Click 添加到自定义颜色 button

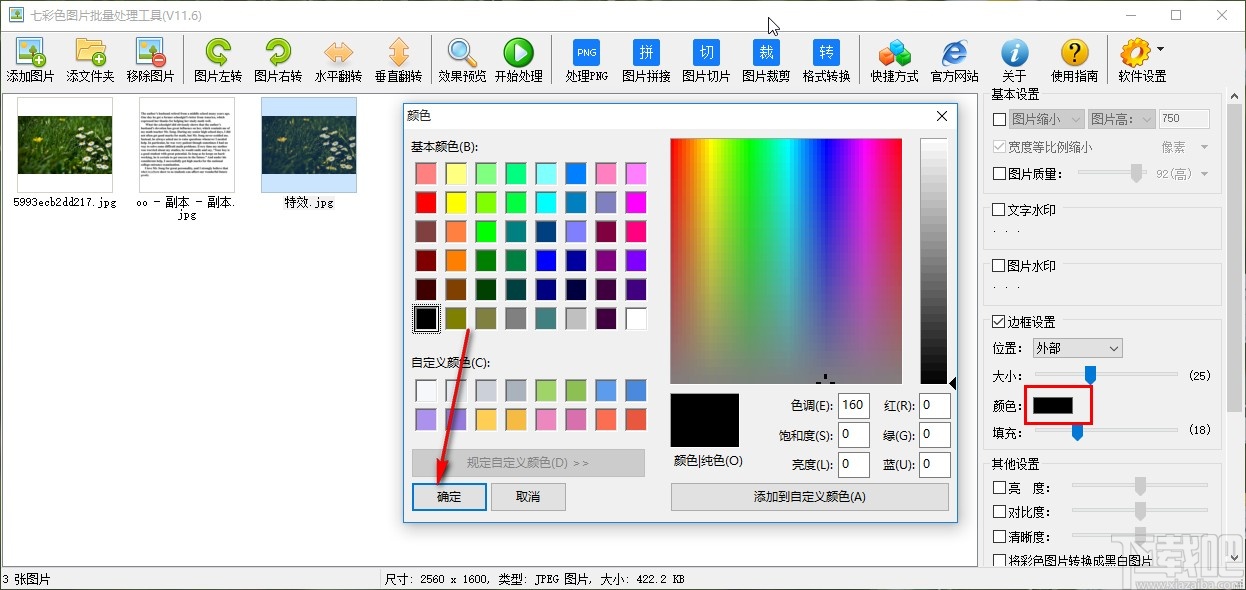tap(809, 497)
